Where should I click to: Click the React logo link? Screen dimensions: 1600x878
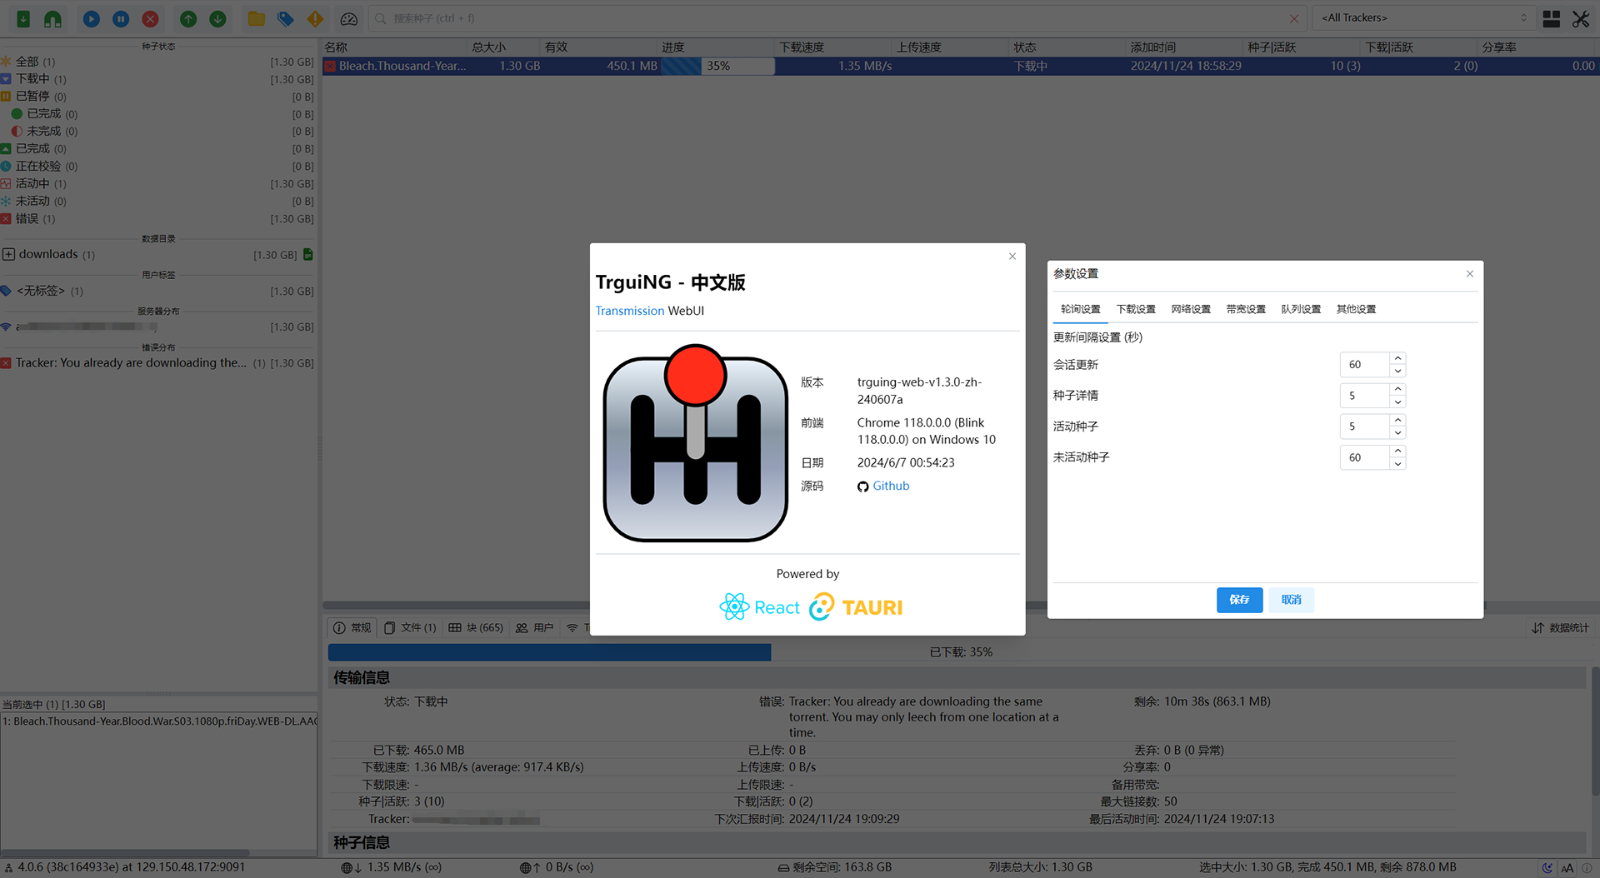point(760,607)
